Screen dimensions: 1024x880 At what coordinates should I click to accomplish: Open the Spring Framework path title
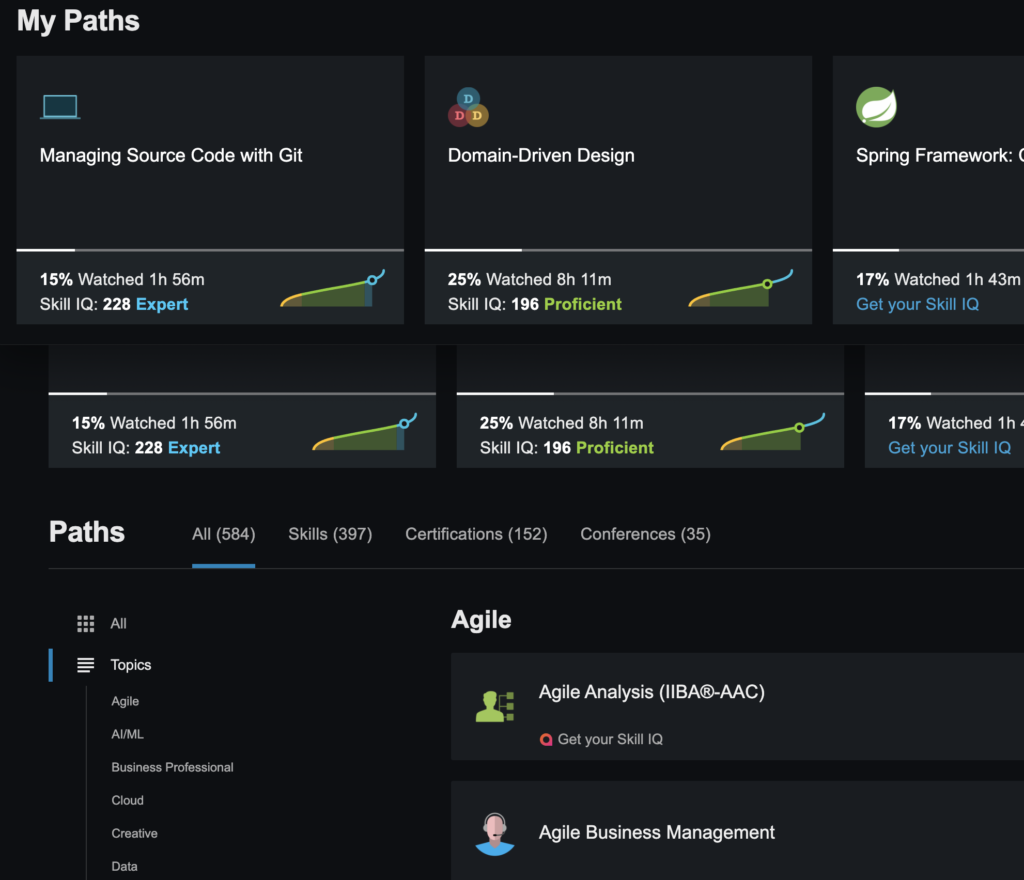(x=940, y=155)
